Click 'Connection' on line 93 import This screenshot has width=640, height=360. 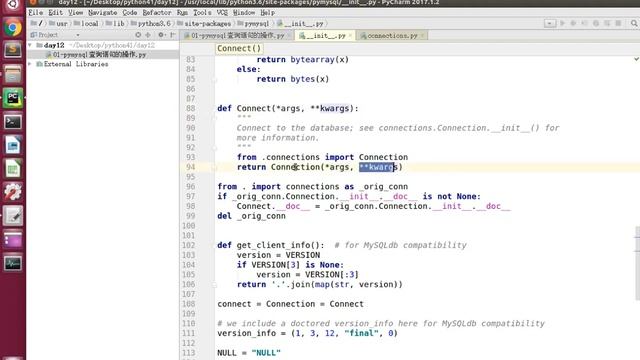[383, 157]
